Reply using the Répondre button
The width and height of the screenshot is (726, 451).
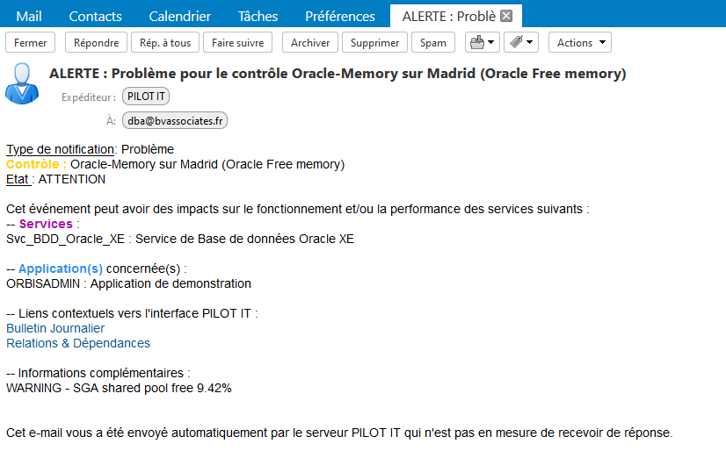pyautogui.click(x=96, y=43)
